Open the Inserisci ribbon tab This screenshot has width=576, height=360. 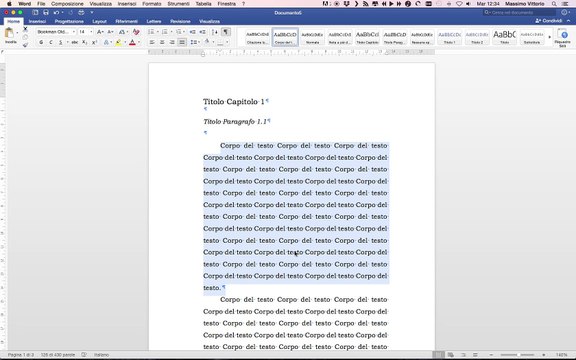pyautogui.click(x=37, y=21)
